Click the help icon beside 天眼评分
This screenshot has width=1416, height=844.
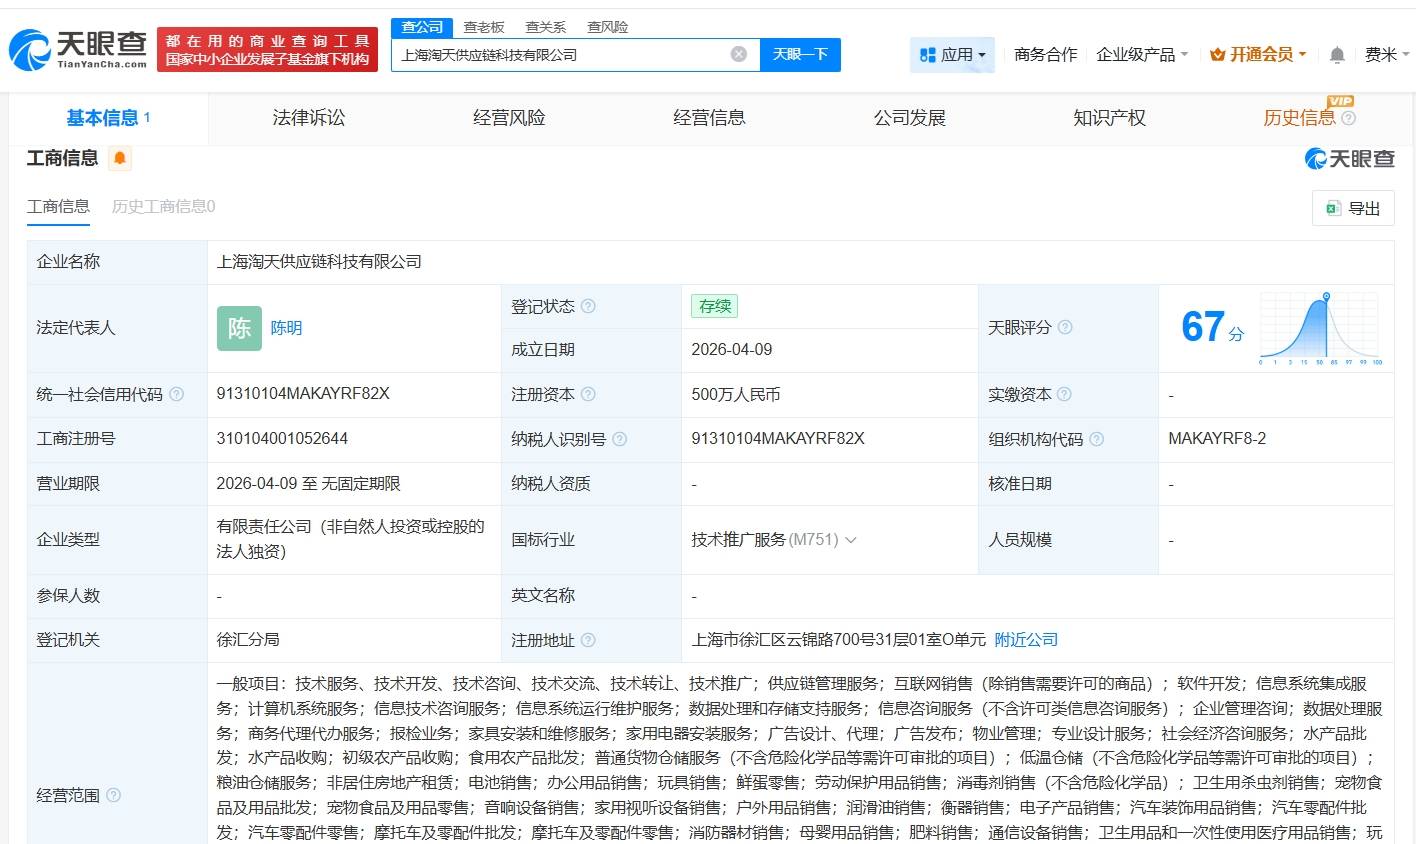pyautogui.click(x=1065, y=328)
